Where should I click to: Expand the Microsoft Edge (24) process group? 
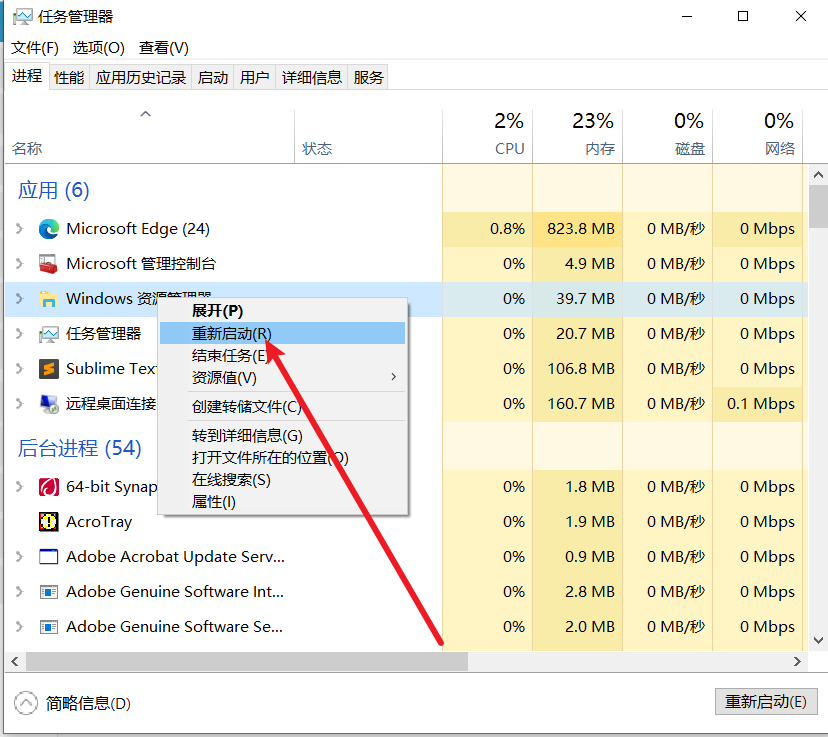point(20,229)
